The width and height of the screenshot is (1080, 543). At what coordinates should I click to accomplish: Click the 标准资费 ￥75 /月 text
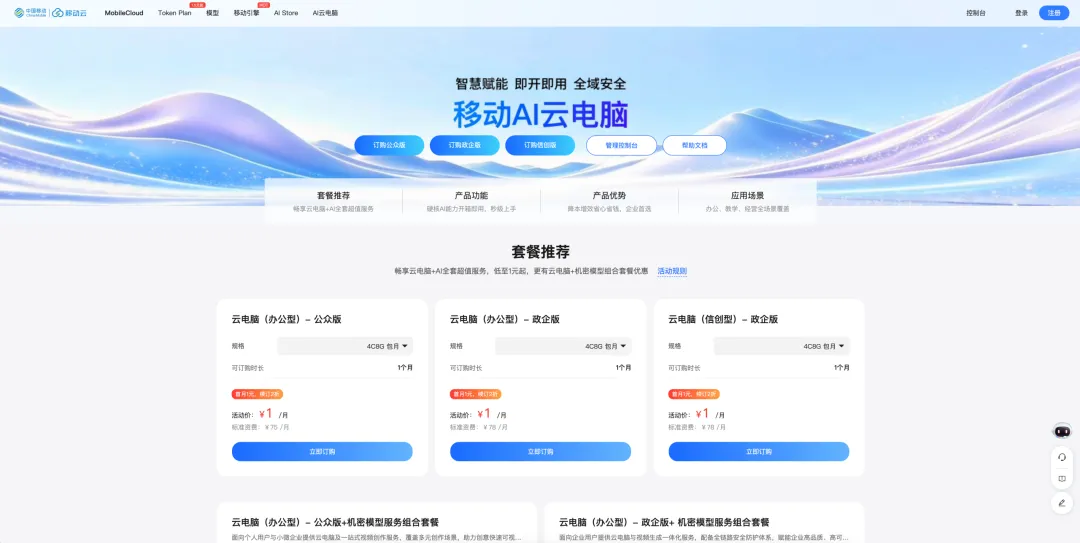coord(261,427)
